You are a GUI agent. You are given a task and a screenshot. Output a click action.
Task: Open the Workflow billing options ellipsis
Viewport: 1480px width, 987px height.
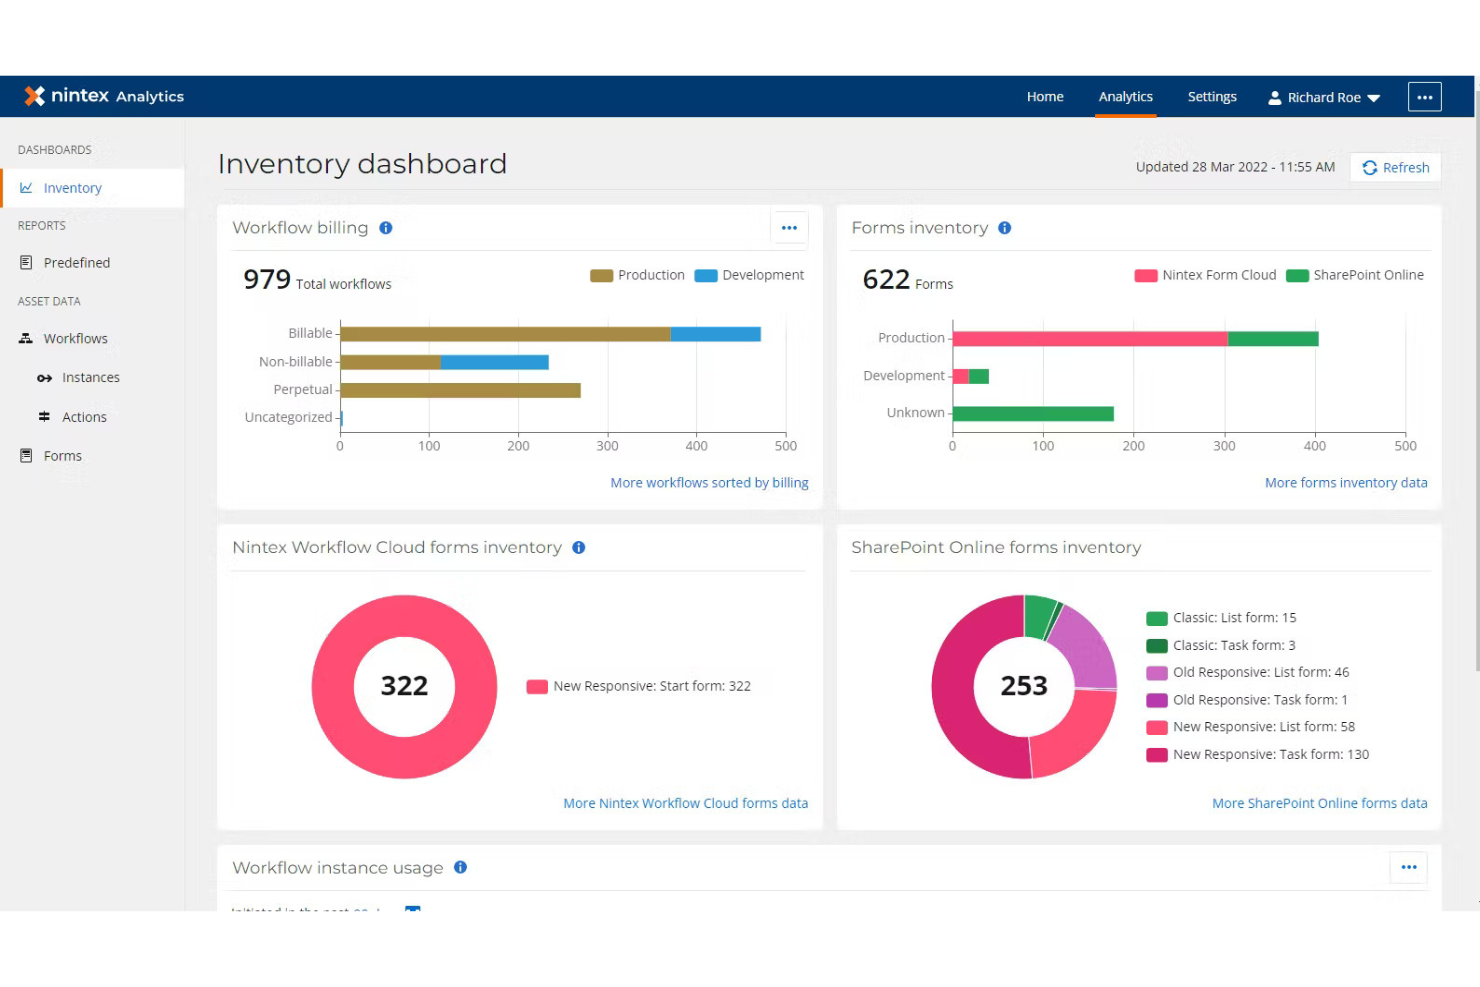pyautogui.click(x=789, y=228)
